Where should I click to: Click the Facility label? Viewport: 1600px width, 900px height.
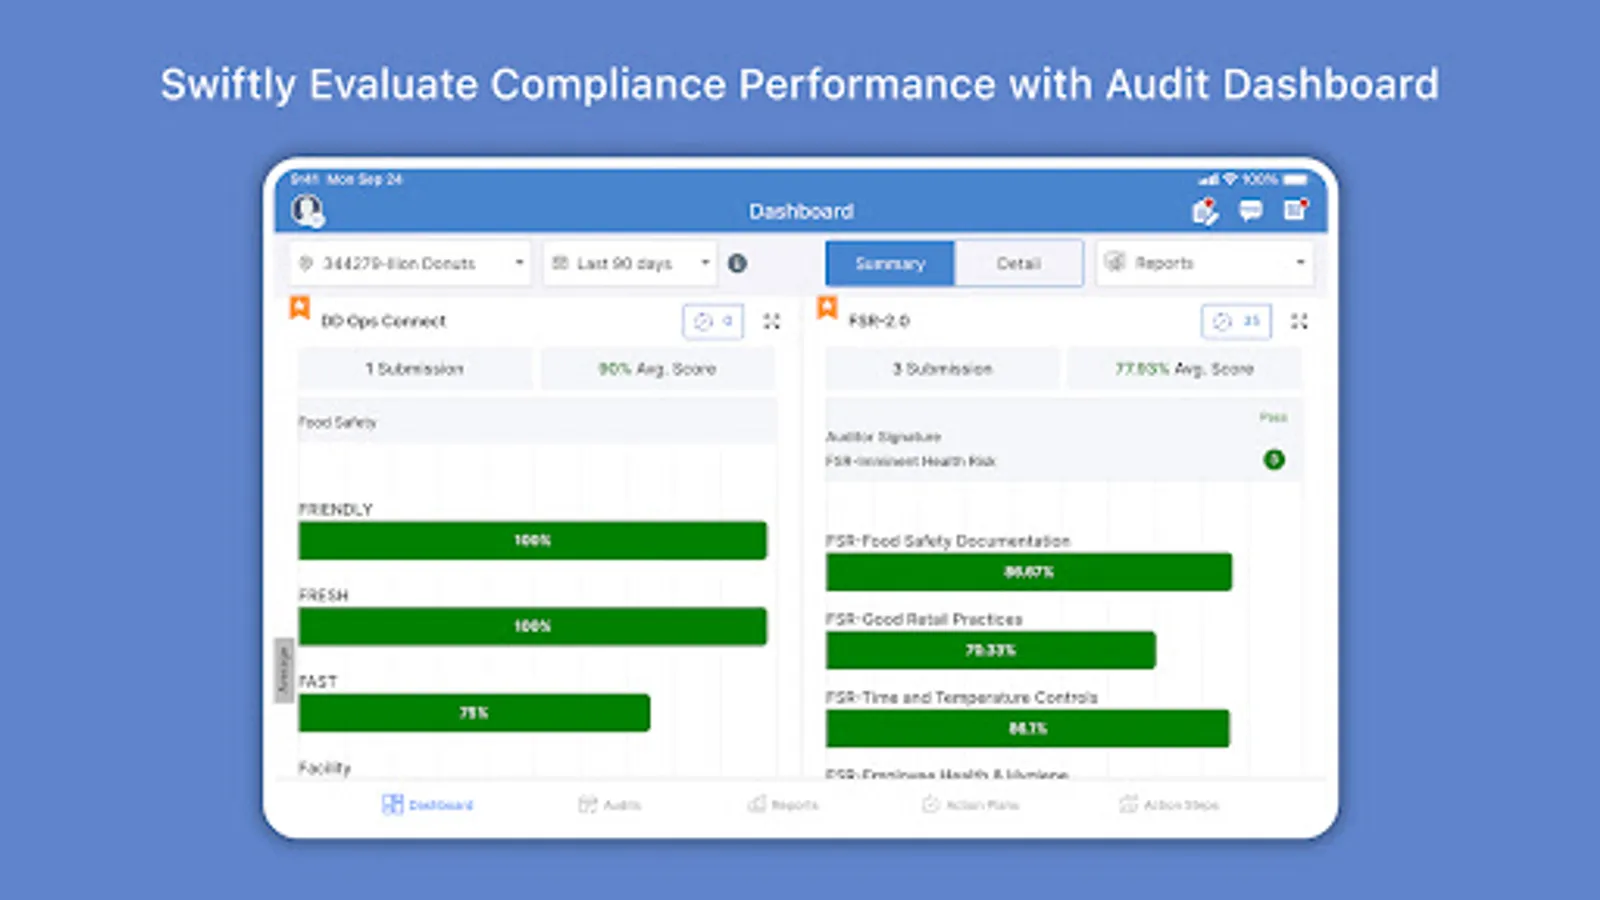pyautogui.click(x=324, y=768)
